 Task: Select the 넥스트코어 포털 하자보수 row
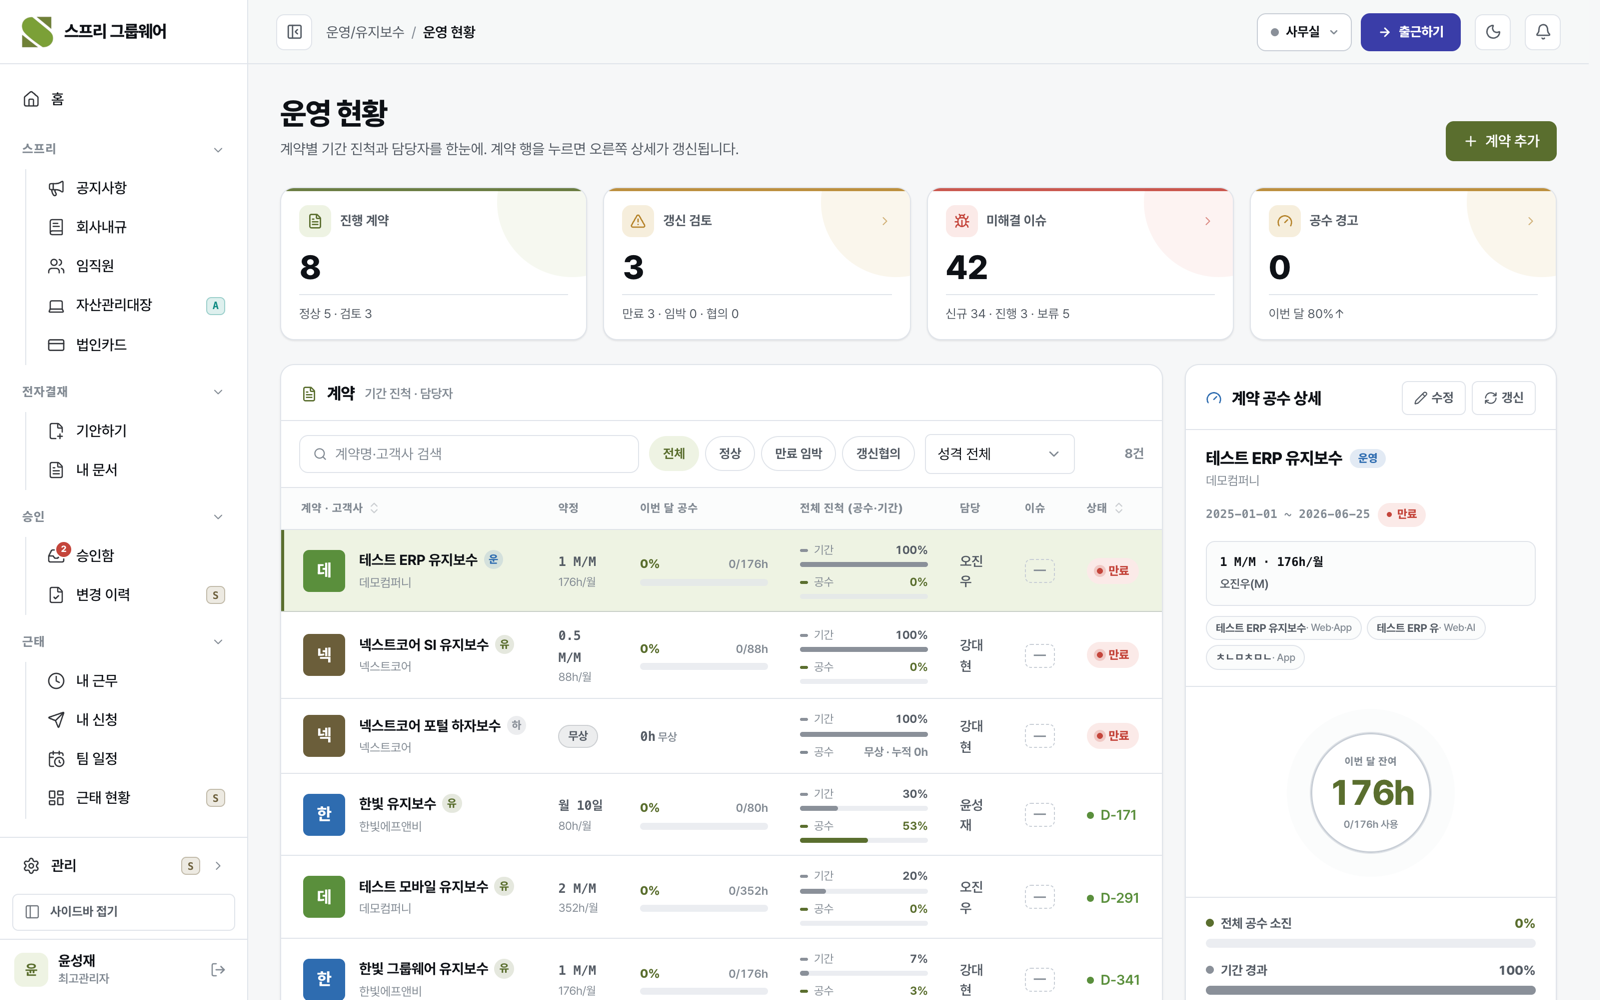coord(722,736)
